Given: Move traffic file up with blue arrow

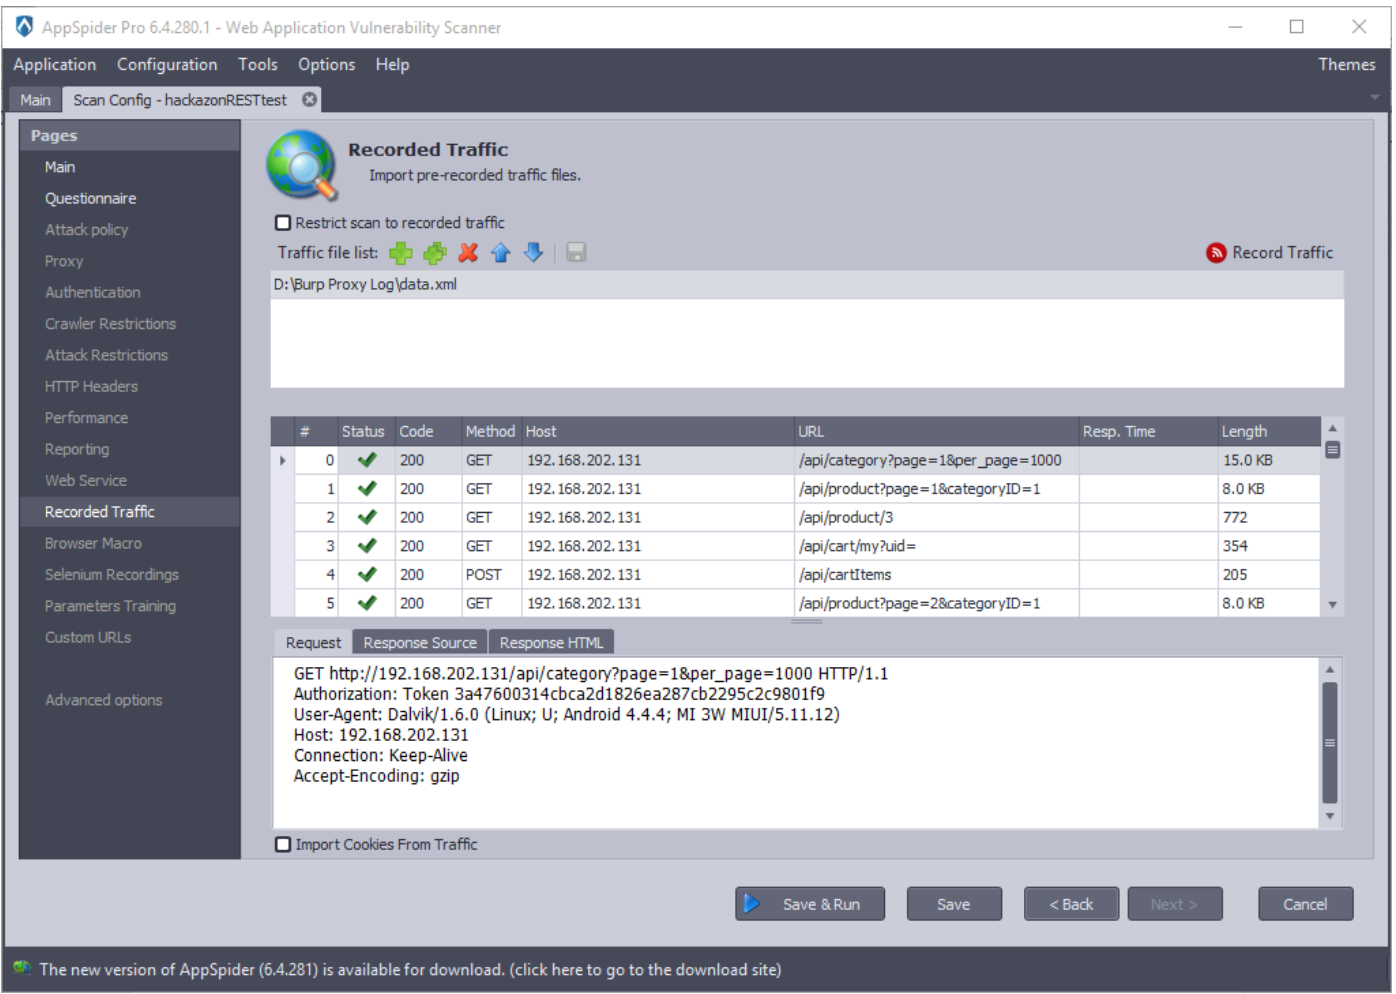Looking at the screenshot, I should [x=501, y=253].
